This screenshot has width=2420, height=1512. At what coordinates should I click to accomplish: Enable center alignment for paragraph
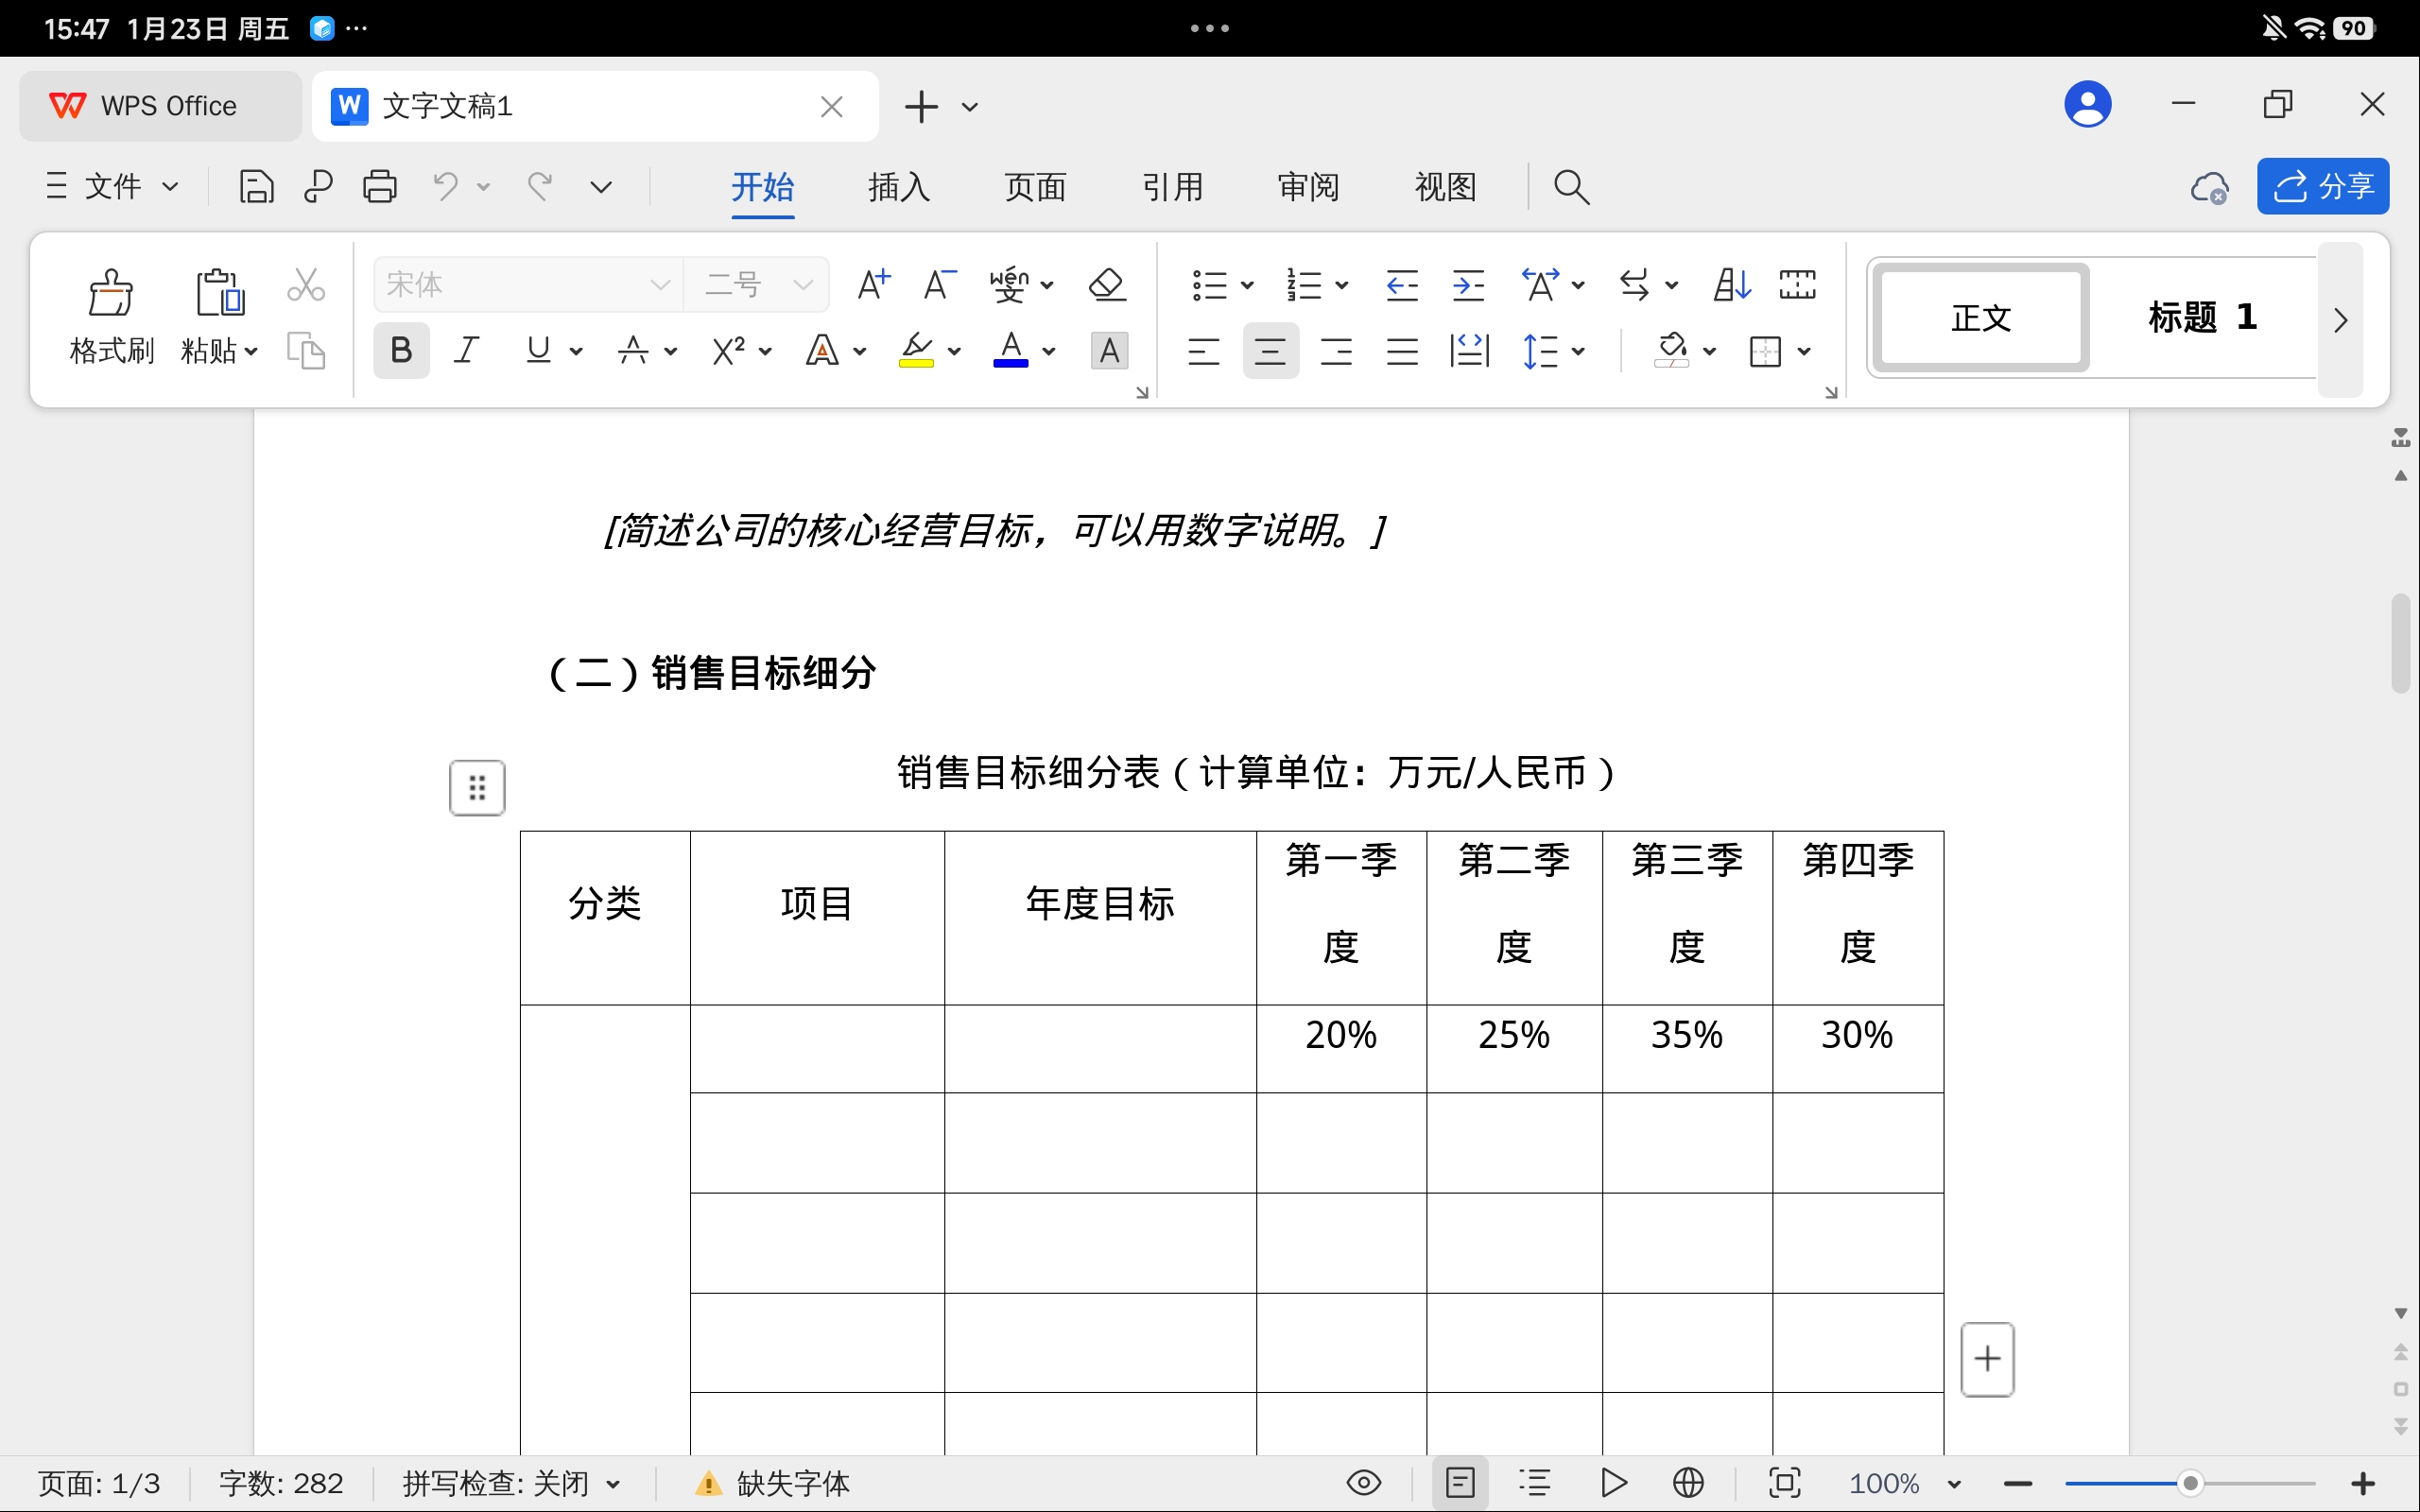[x=1270, y=351]
